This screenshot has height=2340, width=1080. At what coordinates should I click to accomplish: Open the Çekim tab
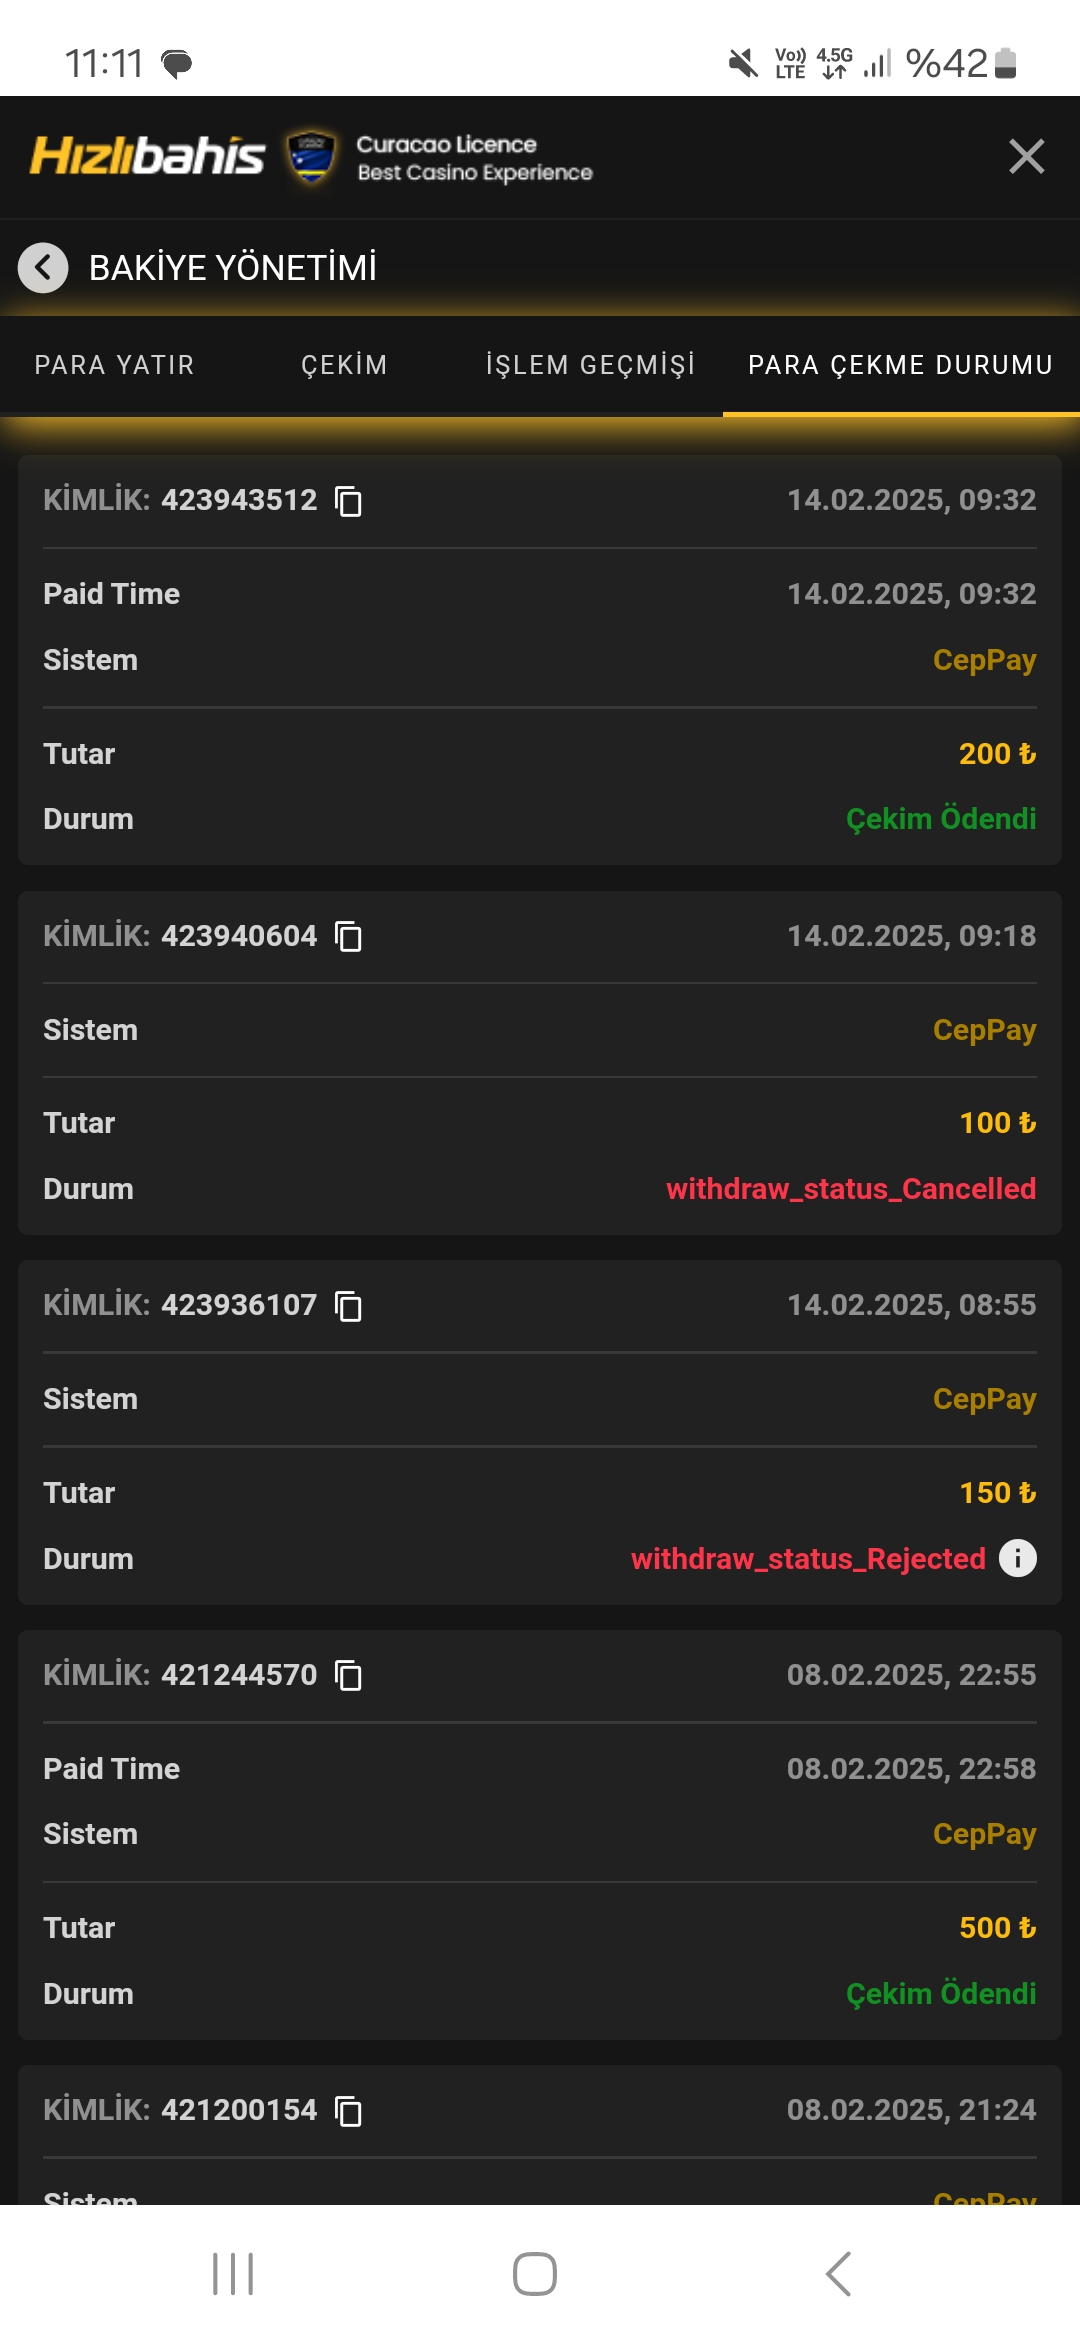tap(344, 365)
